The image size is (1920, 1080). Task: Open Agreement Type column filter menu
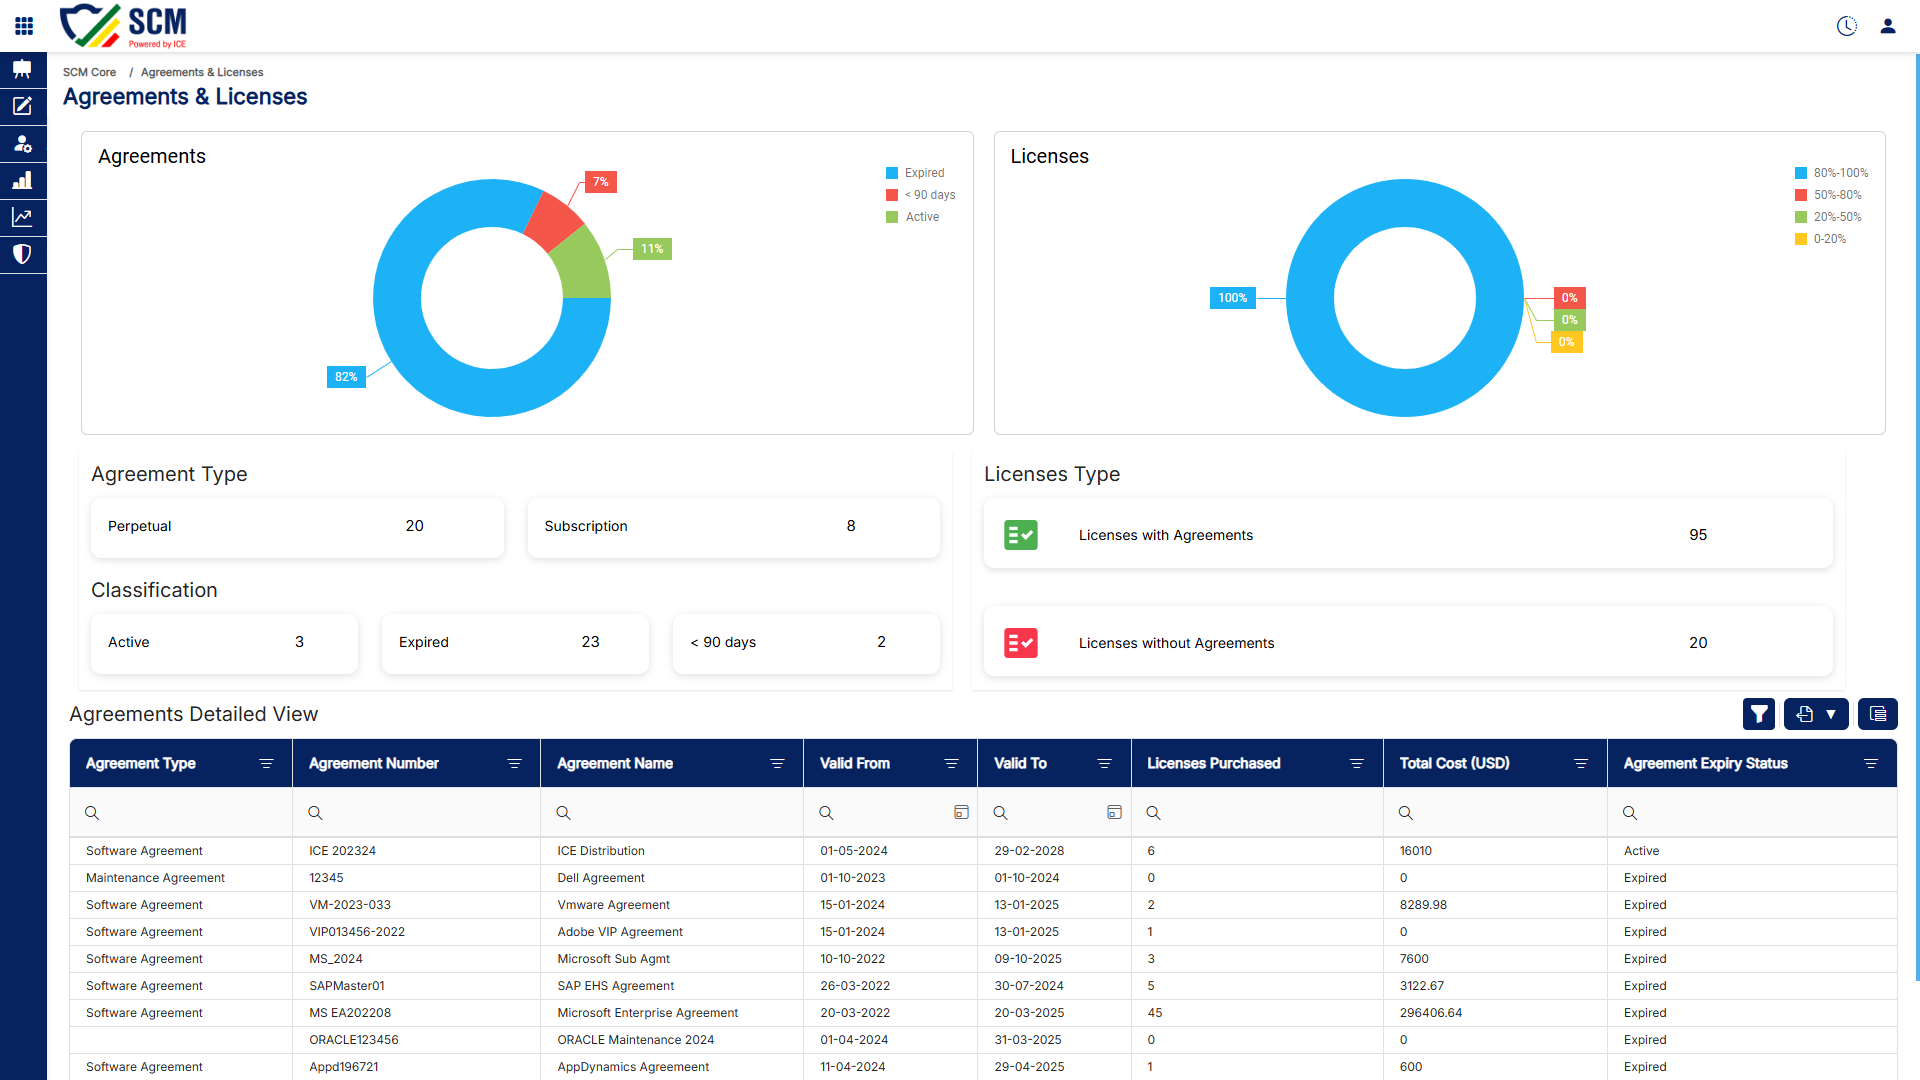266,764
